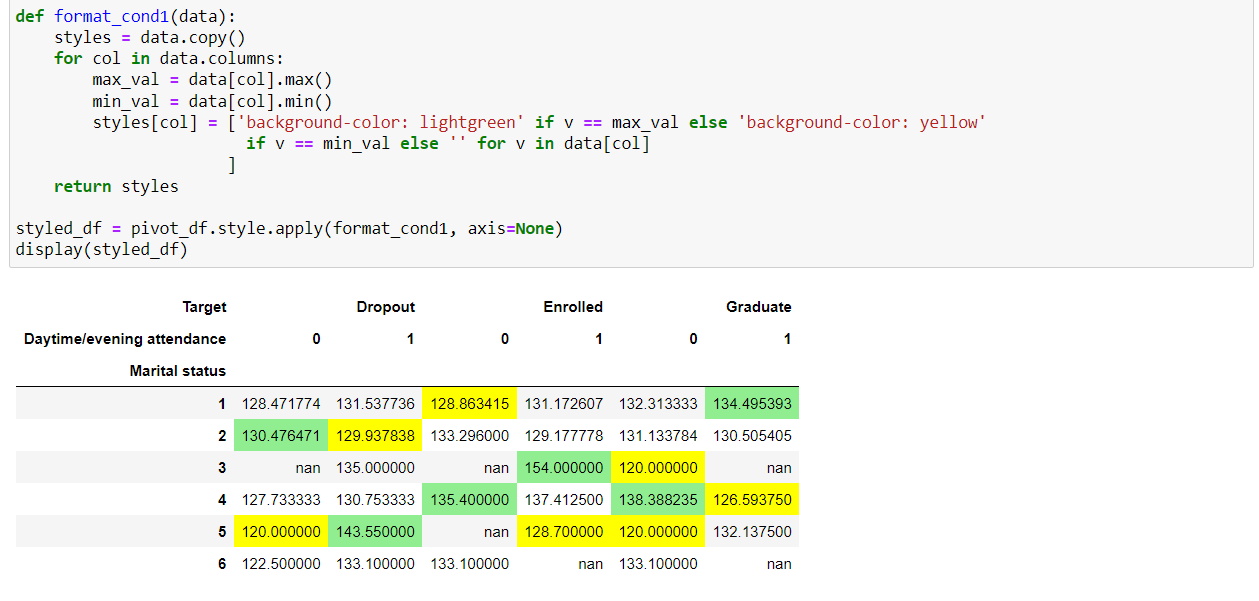Select row label 6 in the table
Screen dimensions: 1259x601
coord(221,563)
